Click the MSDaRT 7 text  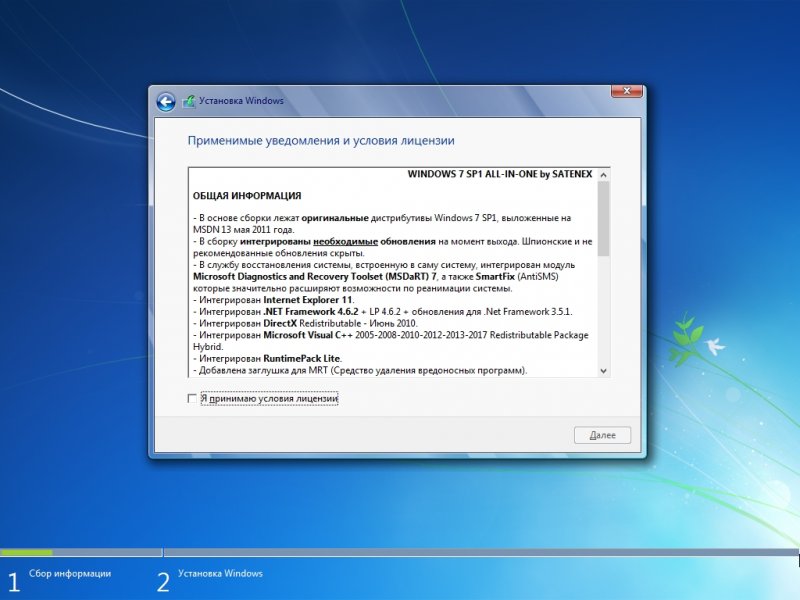click(x=315, y=277)
